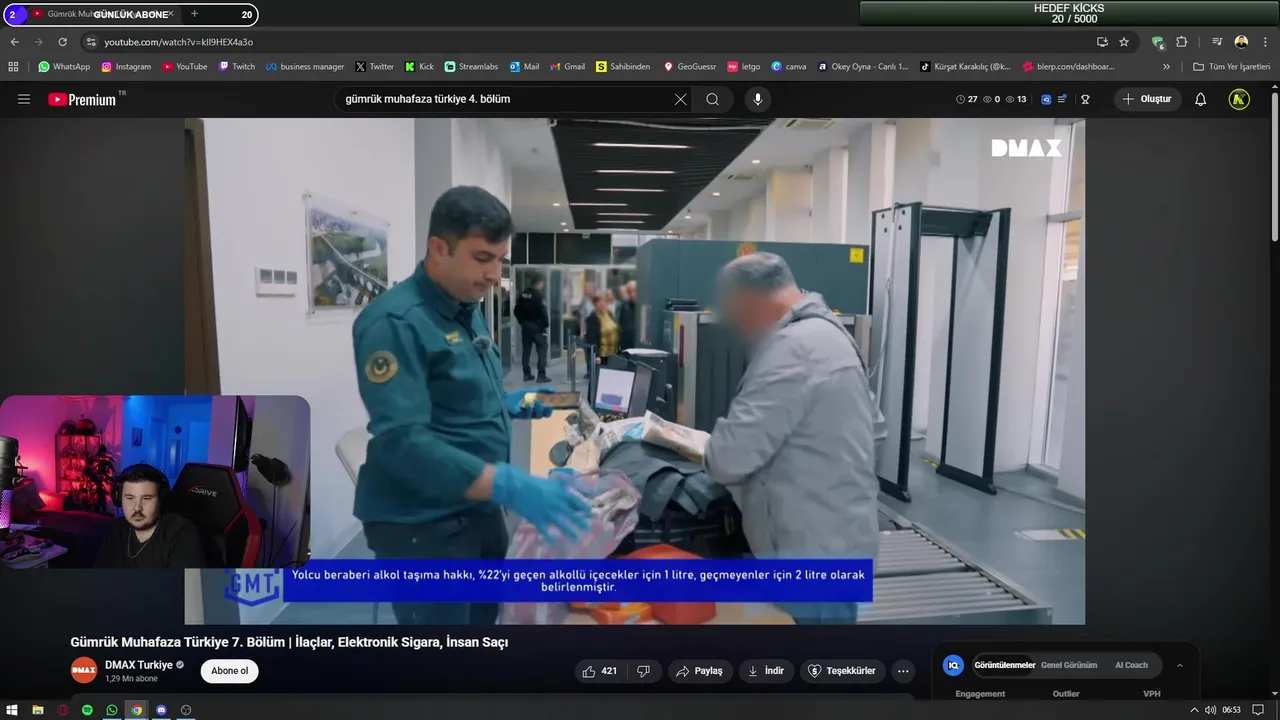Open the YouTube guide hamburger menu
Viewport: 1280px width, 720px height.
point(24,99)
